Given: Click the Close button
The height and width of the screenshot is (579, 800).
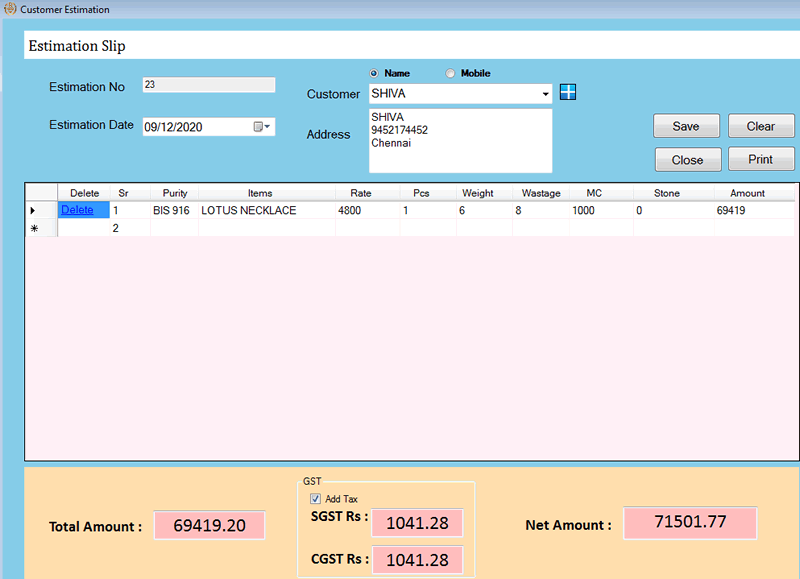Looking at the screenshot, I should [x=688, y=160].
